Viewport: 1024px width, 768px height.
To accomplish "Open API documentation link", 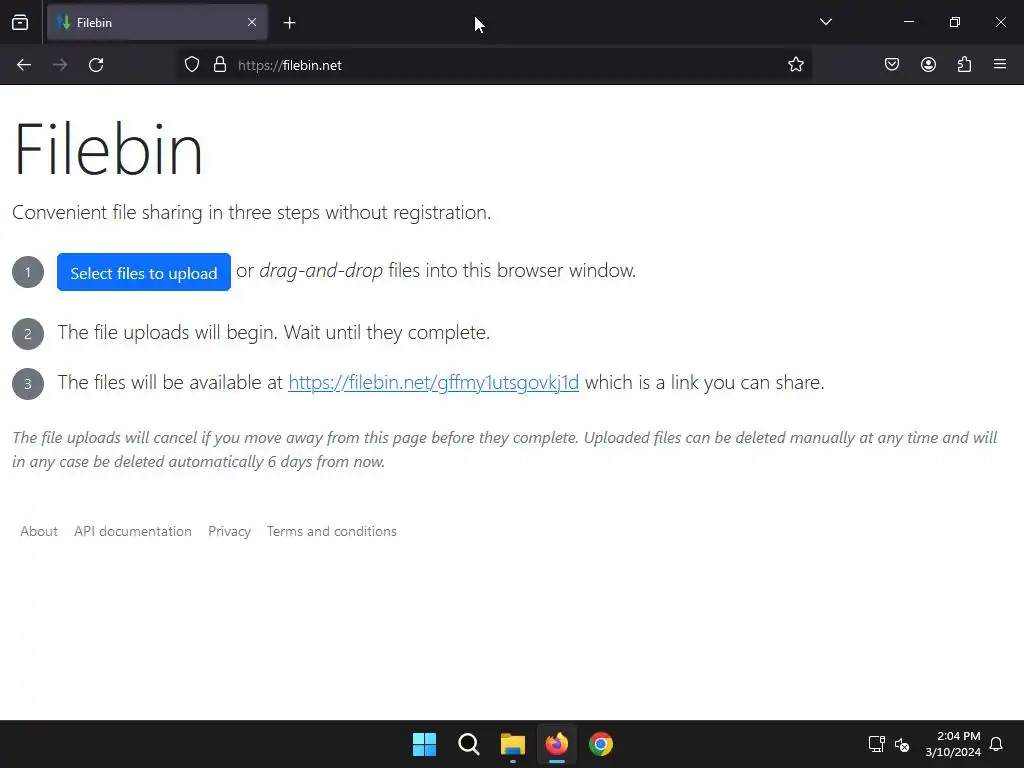I will point(133,532).
